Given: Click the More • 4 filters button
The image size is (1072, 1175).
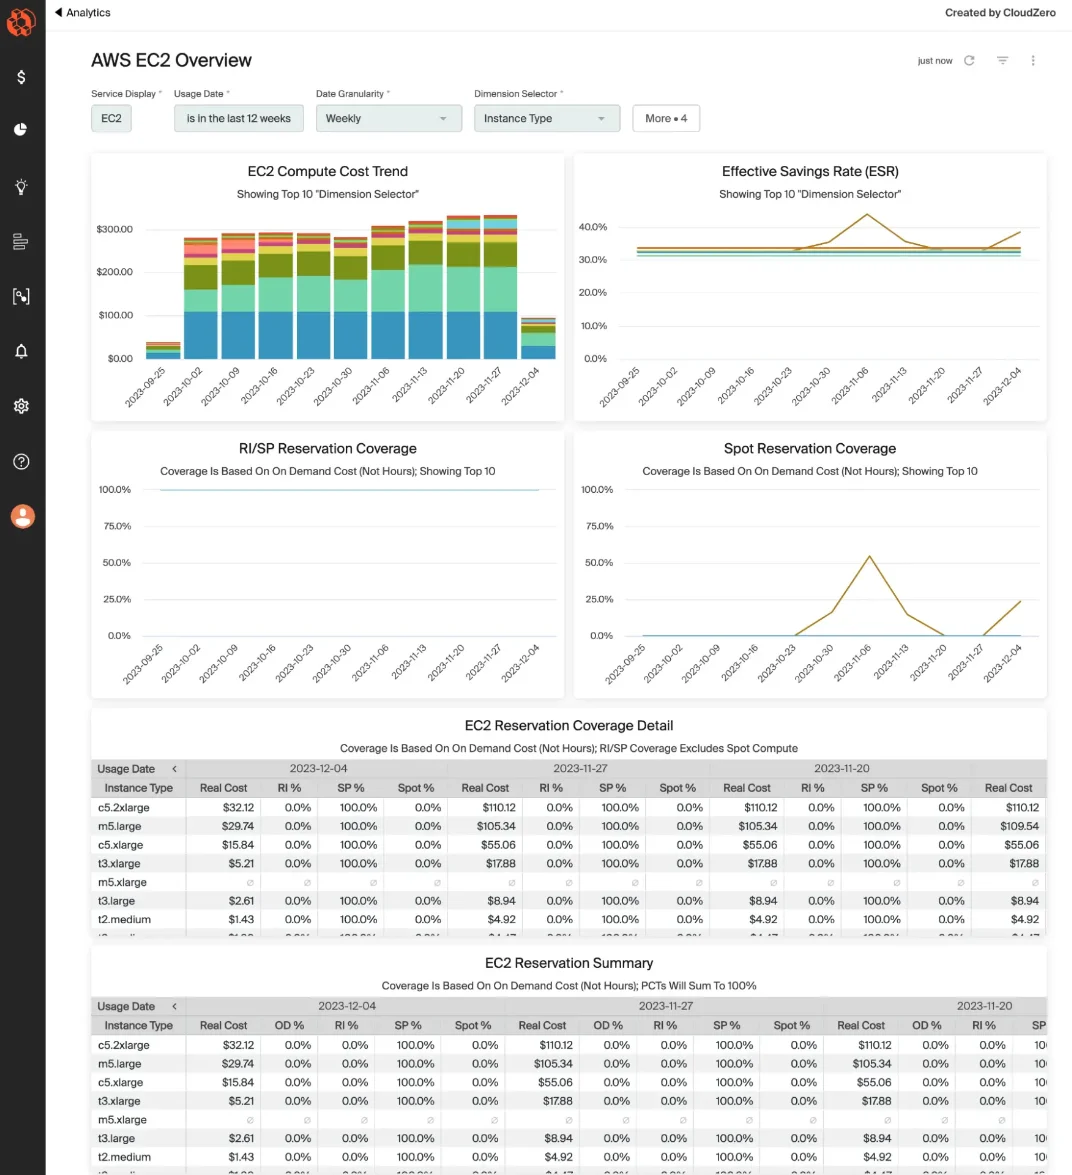Looking at the screenshot, I should [x=666, y=118].
